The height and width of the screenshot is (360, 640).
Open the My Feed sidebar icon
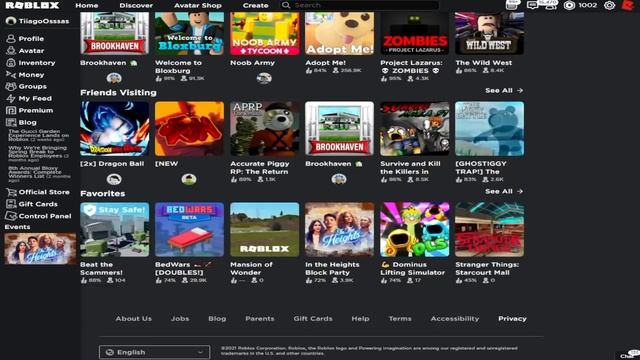click(x=11, y=98)
